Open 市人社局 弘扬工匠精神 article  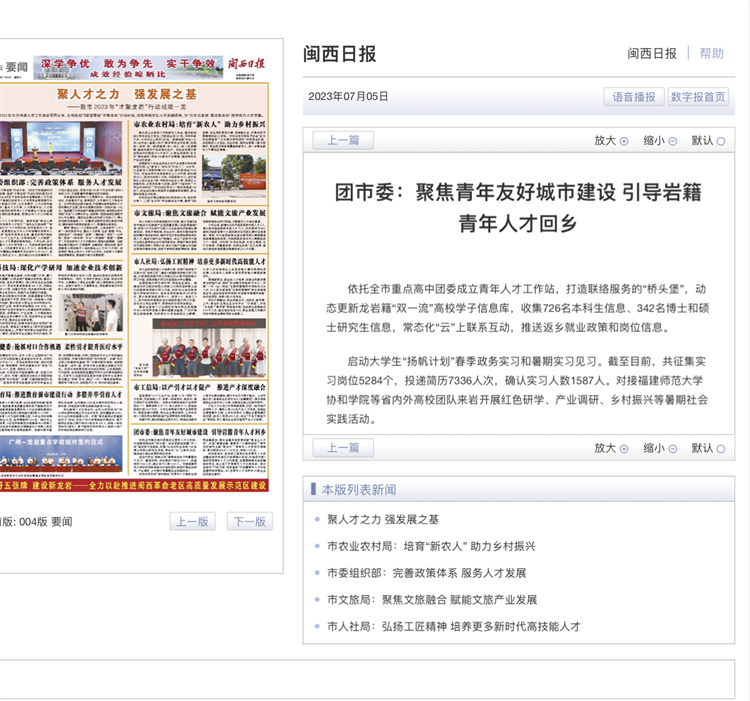pos(453,626)
